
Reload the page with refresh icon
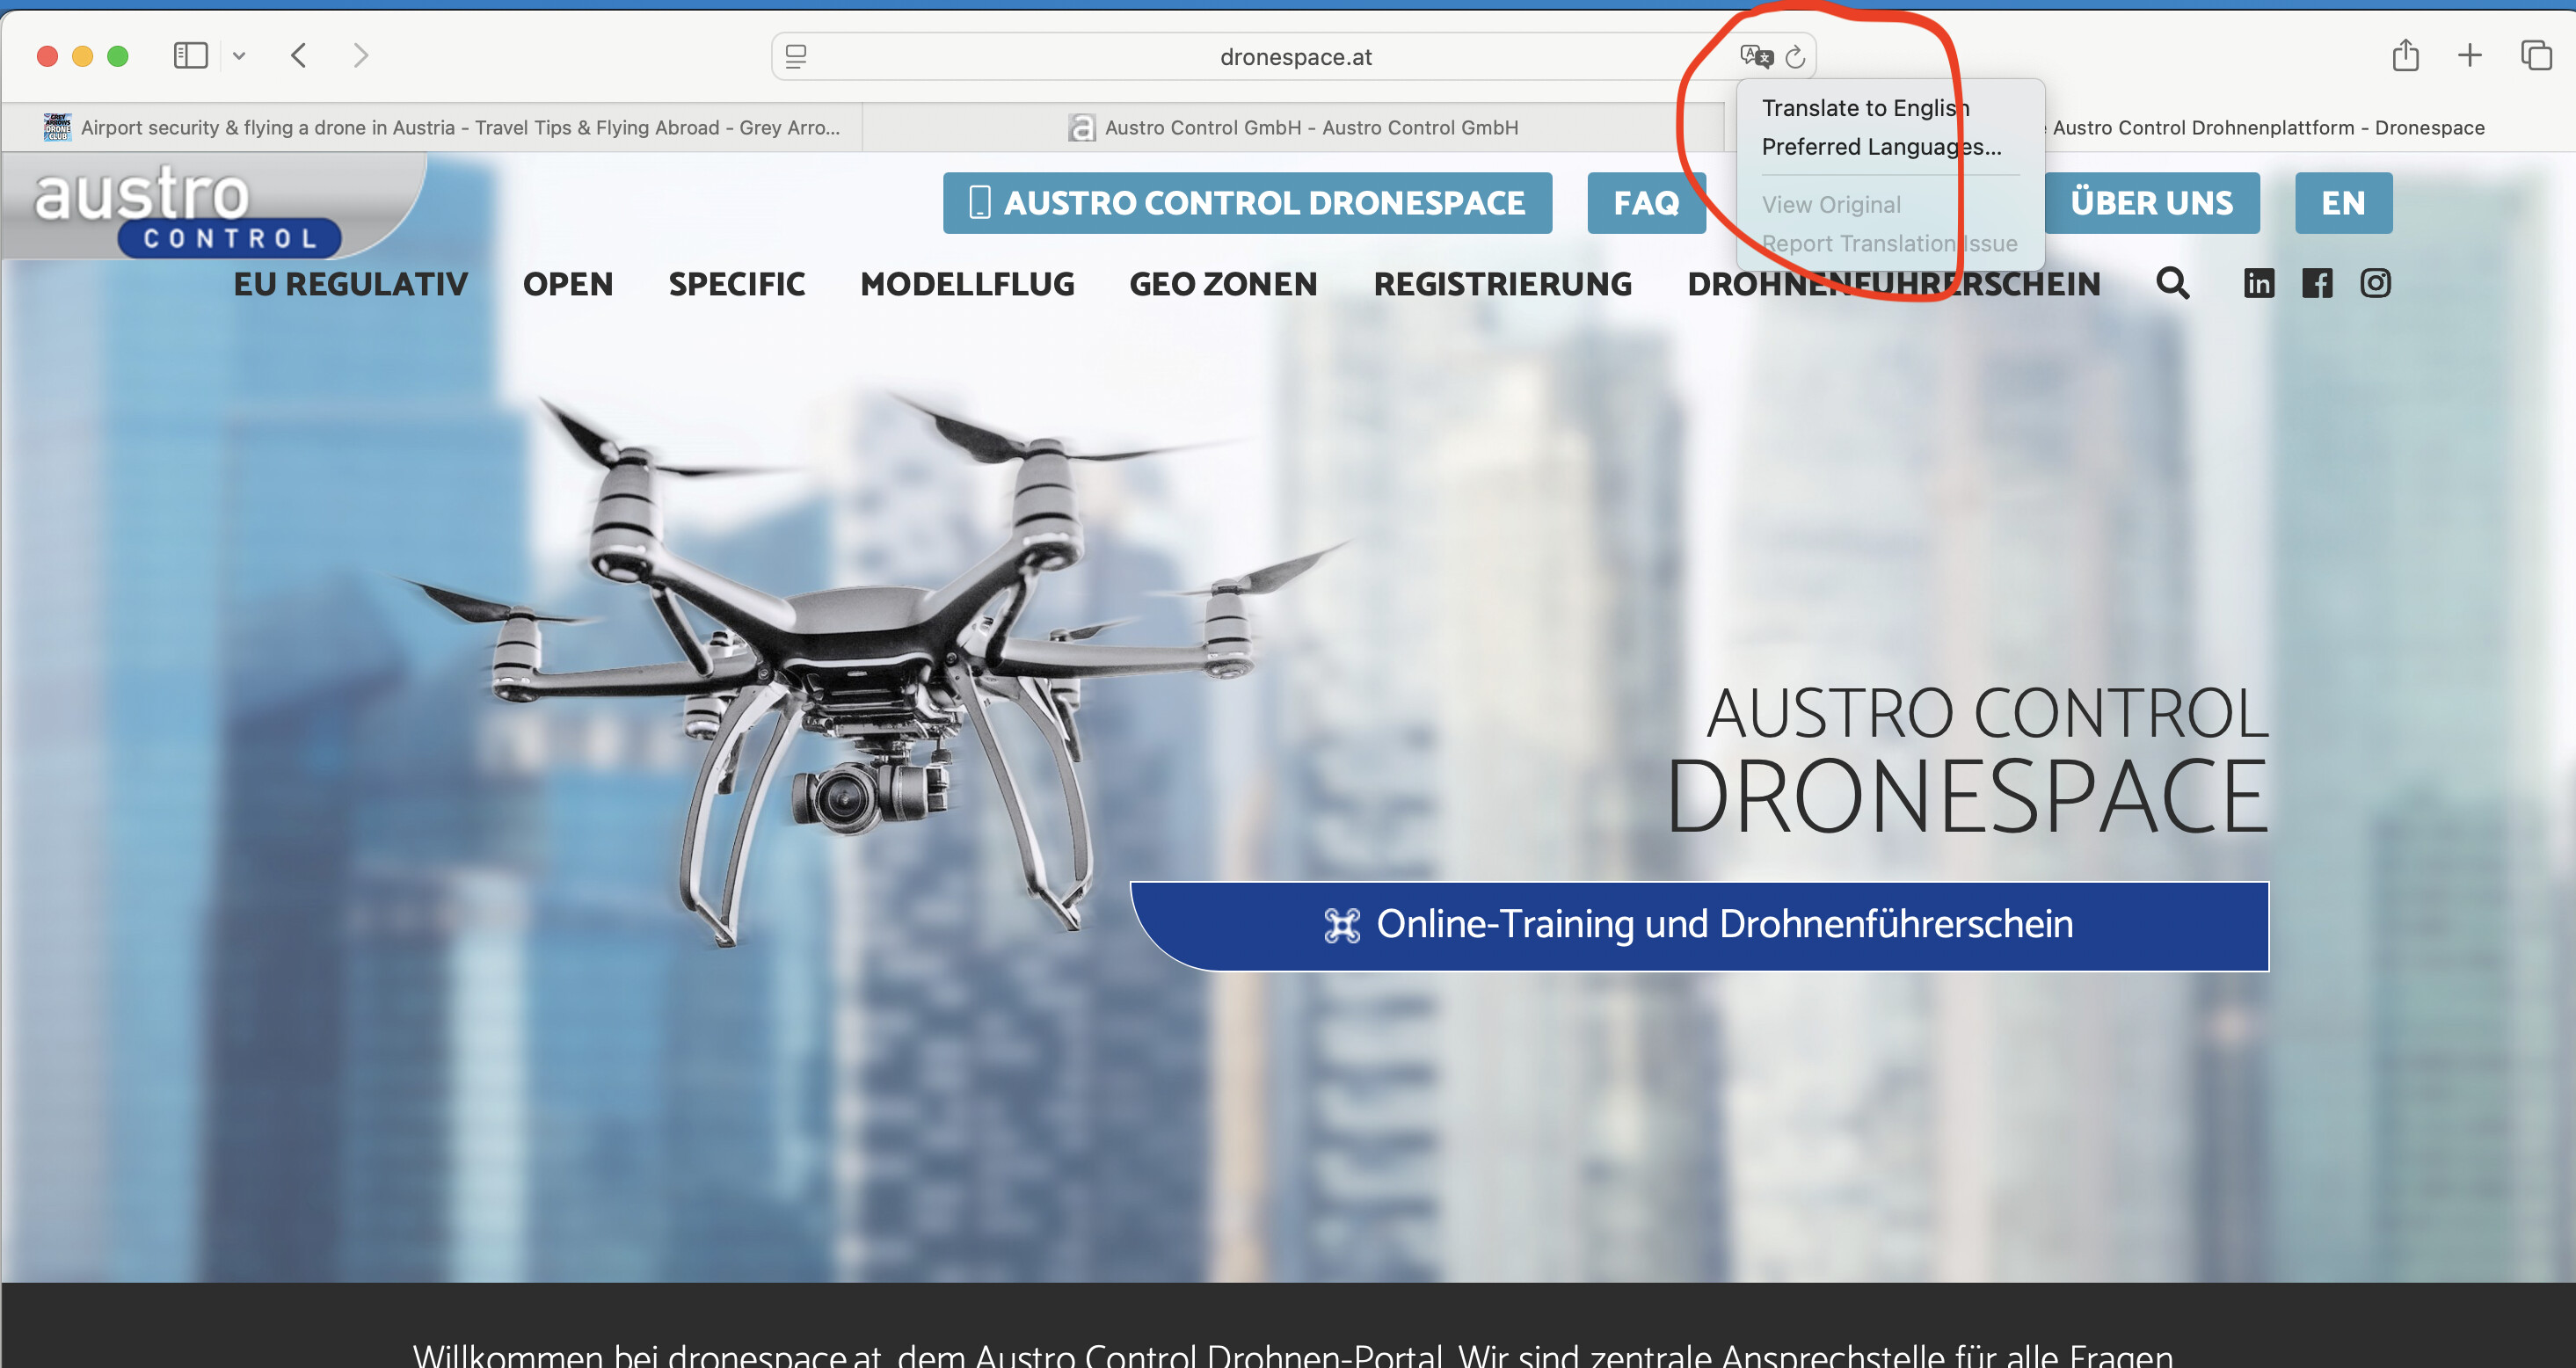click(1795, 57)
